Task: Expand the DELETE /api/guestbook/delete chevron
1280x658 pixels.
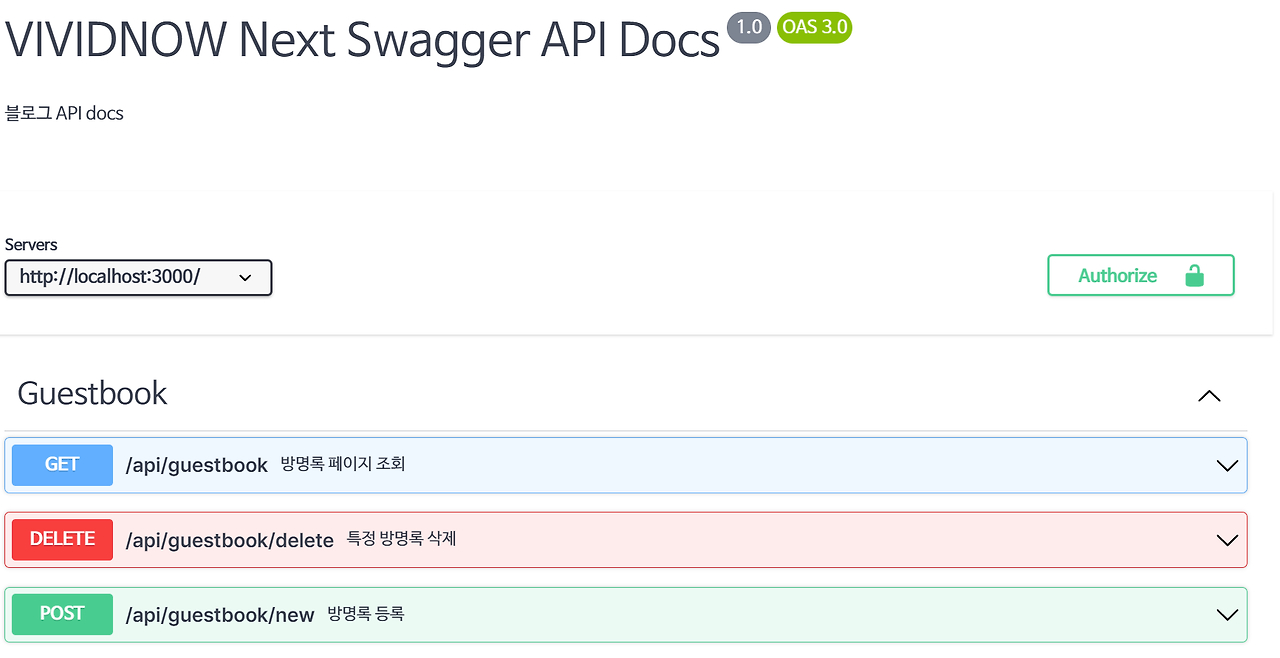Action: [1227, 540]
